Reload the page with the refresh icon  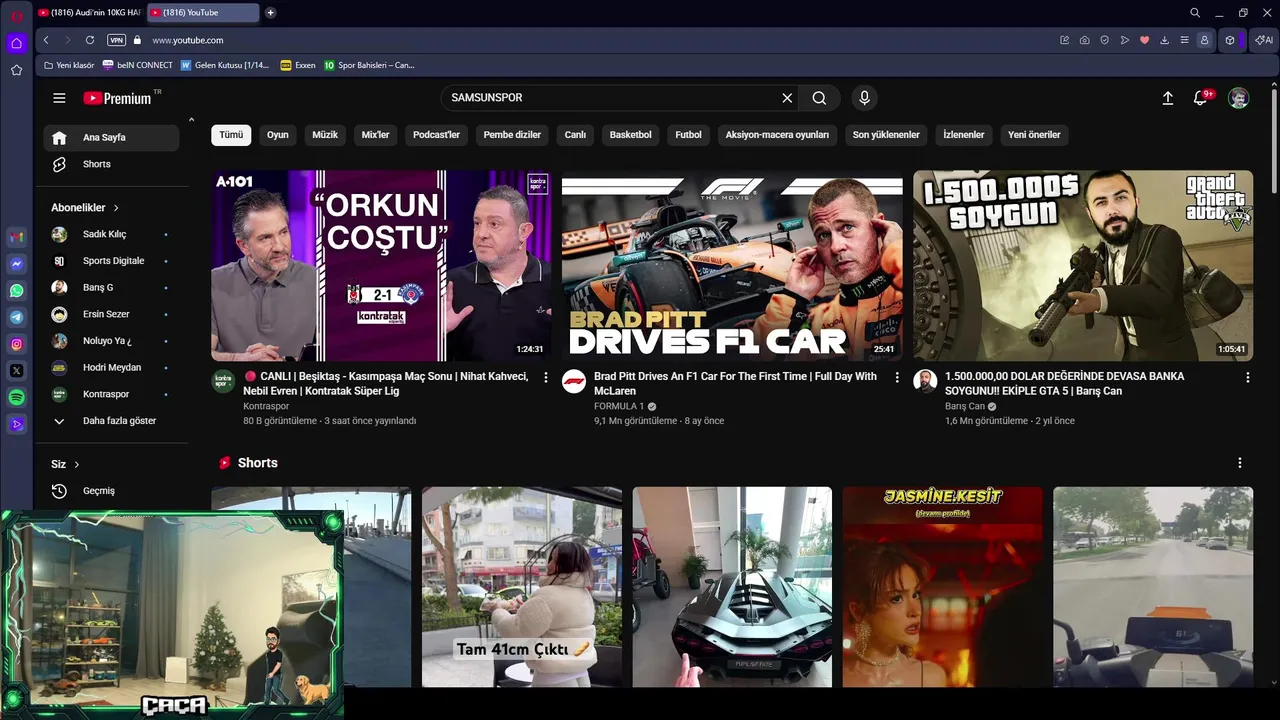click(90, 40)
